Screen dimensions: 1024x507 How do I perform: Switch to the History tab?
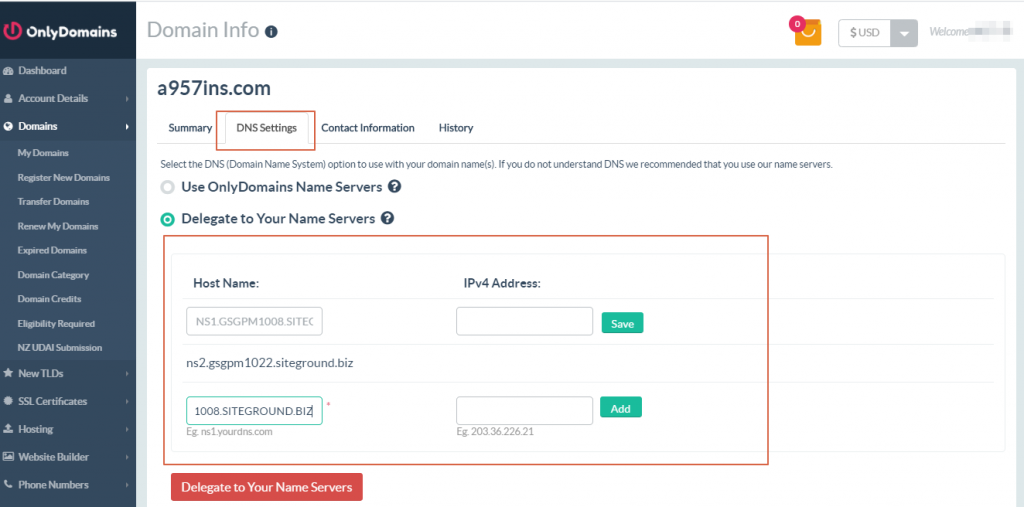tap(455, 128)
